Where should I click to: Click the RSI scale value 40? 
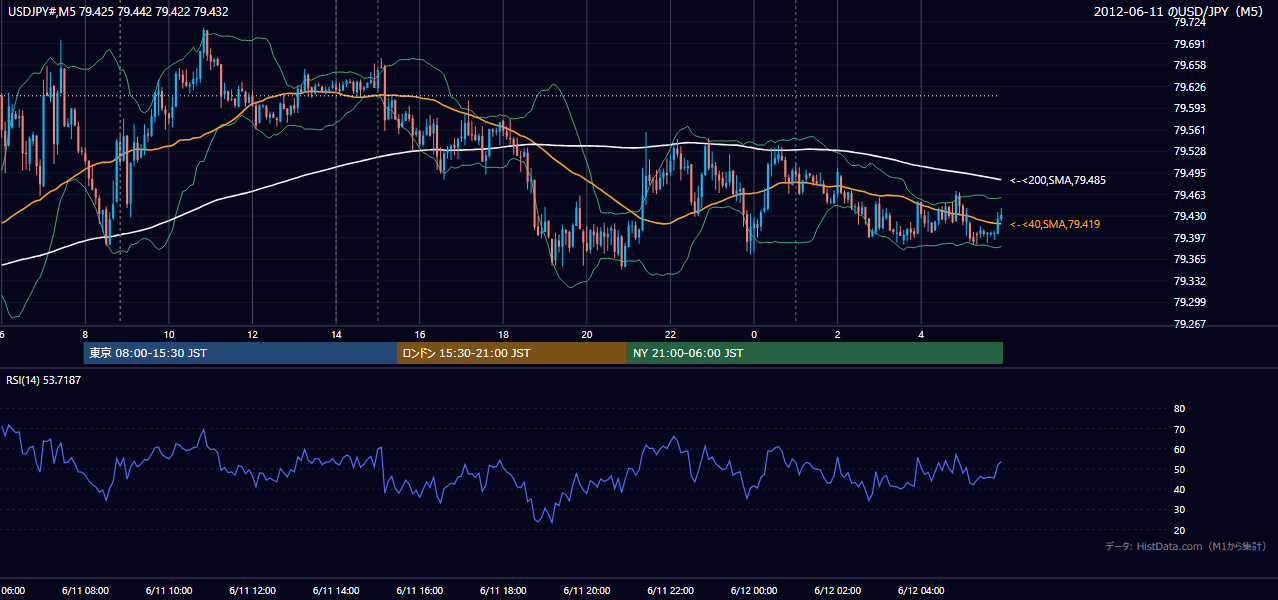click(1179, 489)
